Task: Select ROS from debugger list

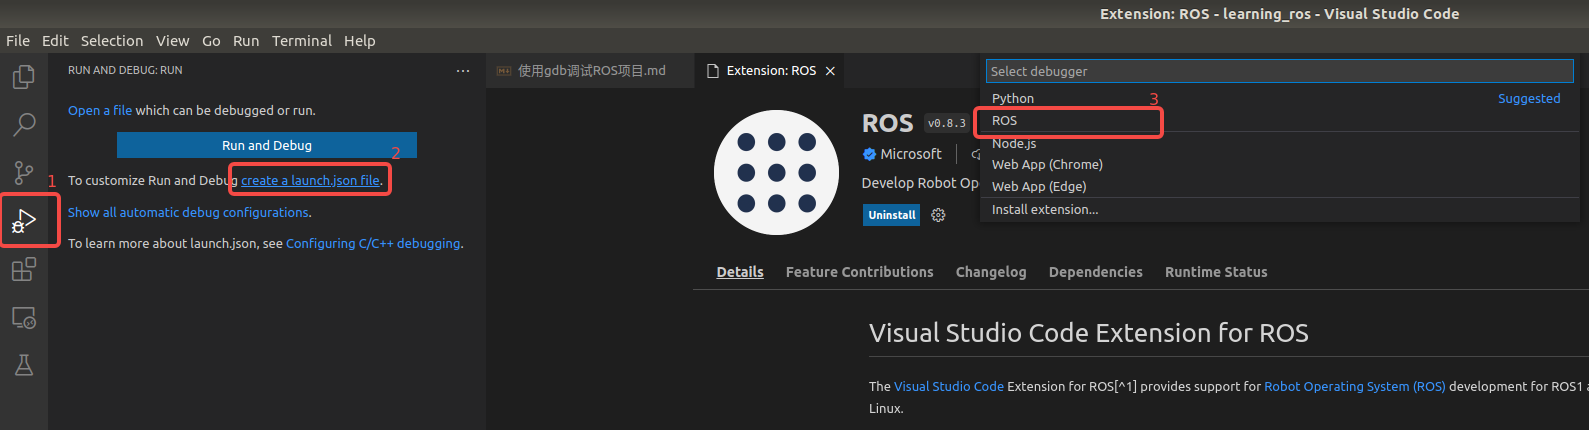Action: [x=1004, y=121]
